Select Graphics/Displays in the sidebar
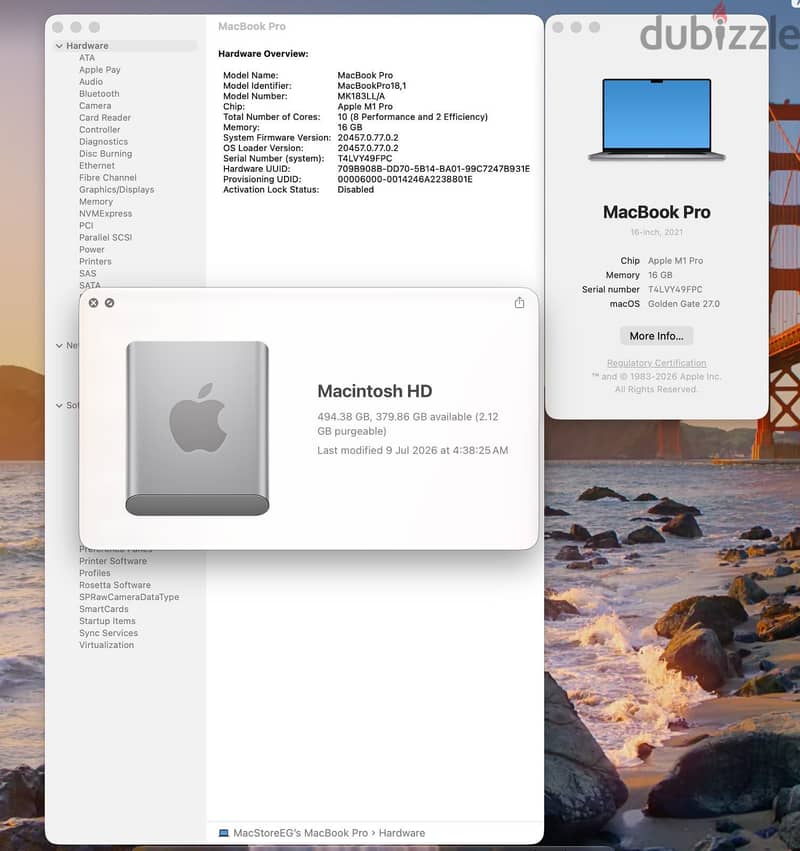This screenshot has width=800, height=851. [x=117, y=189]
